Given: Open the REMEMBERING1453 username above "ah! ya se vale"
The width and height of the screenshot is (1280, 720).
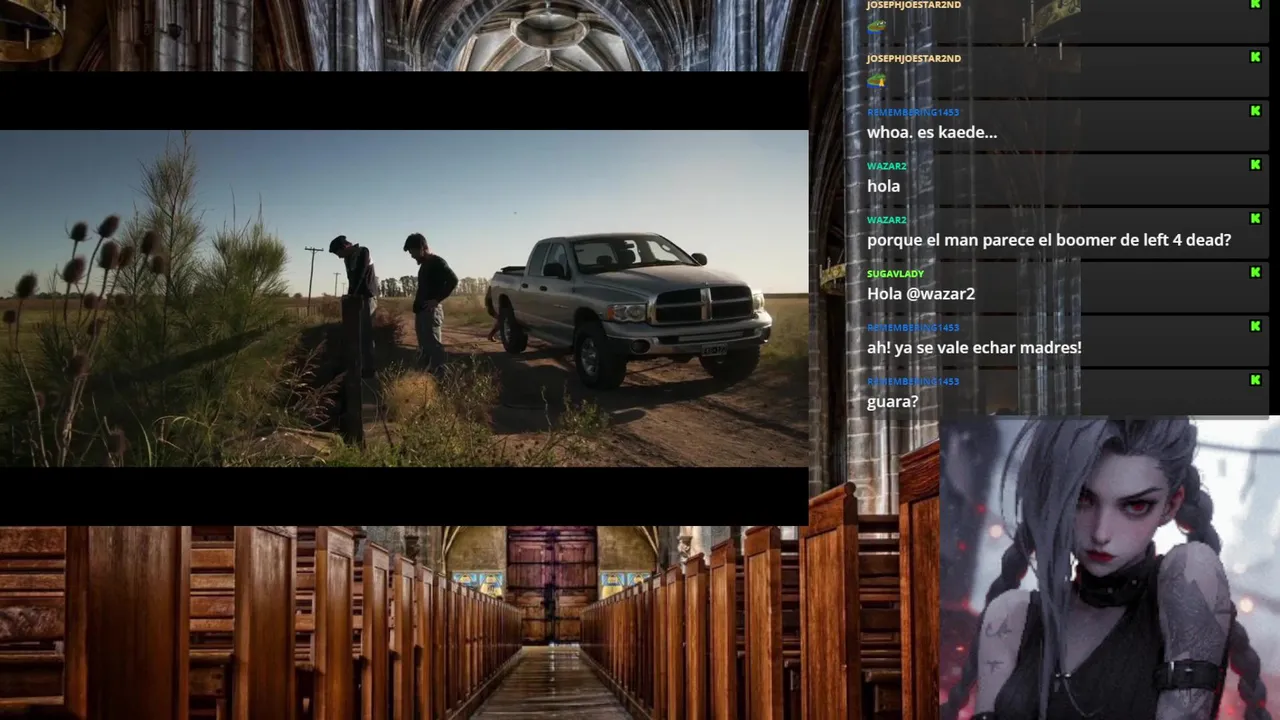Looking at the screenshot, I should (913, 328).
